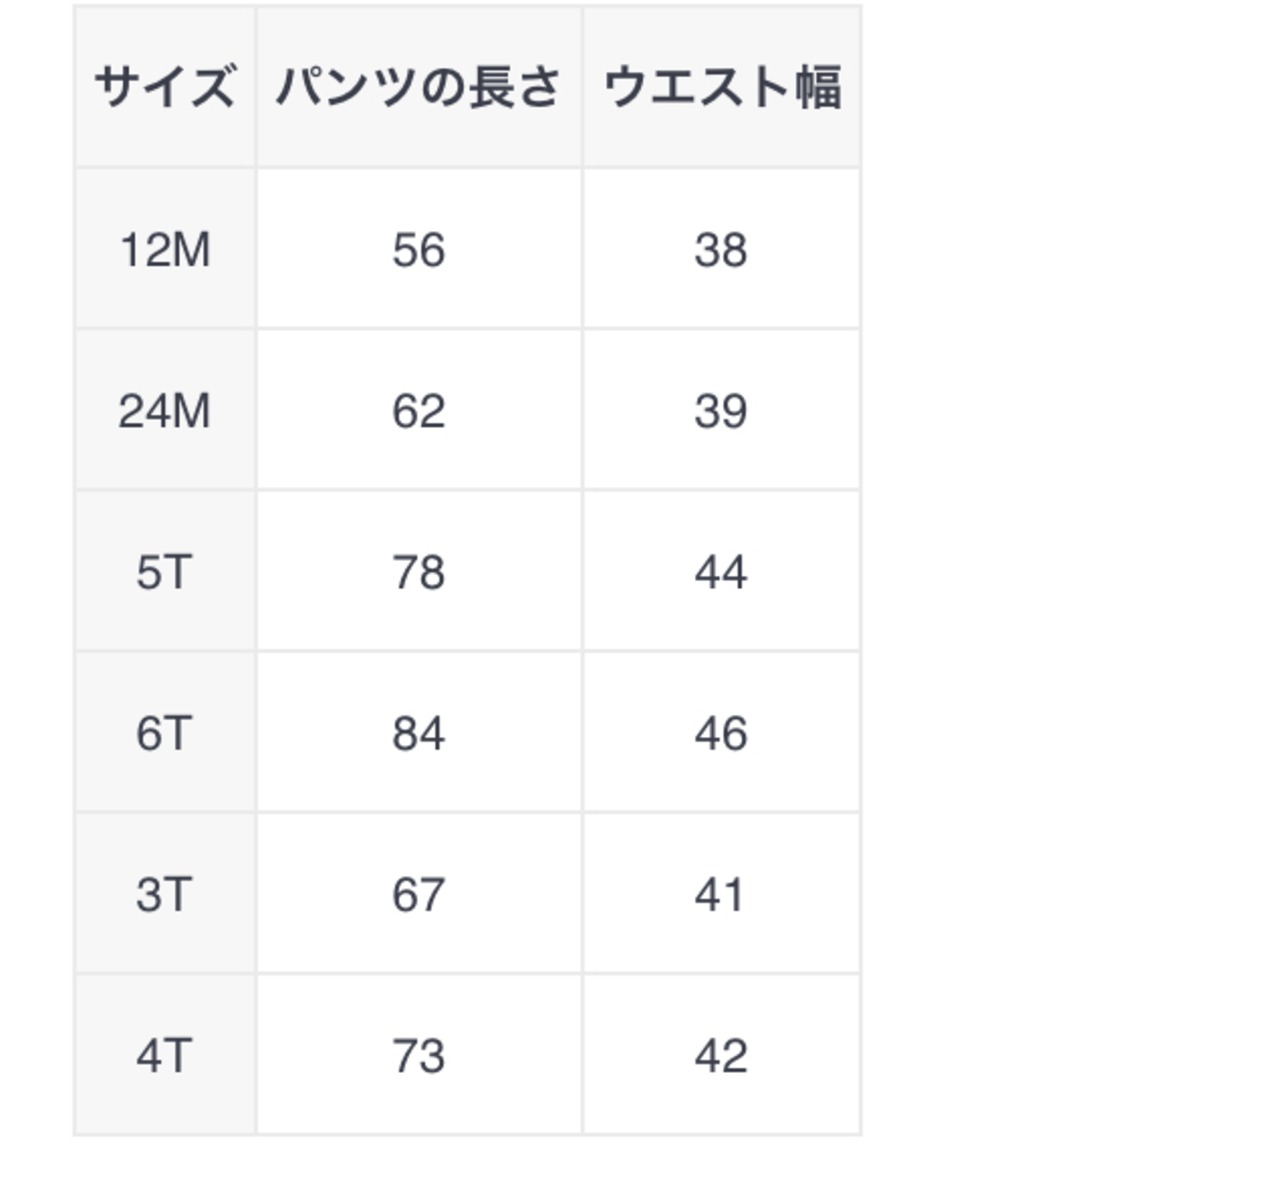Select the 5T size cell
The width and height of the screenshot is (1280, 1179).
pyautogui.click(x=165, y=572)
